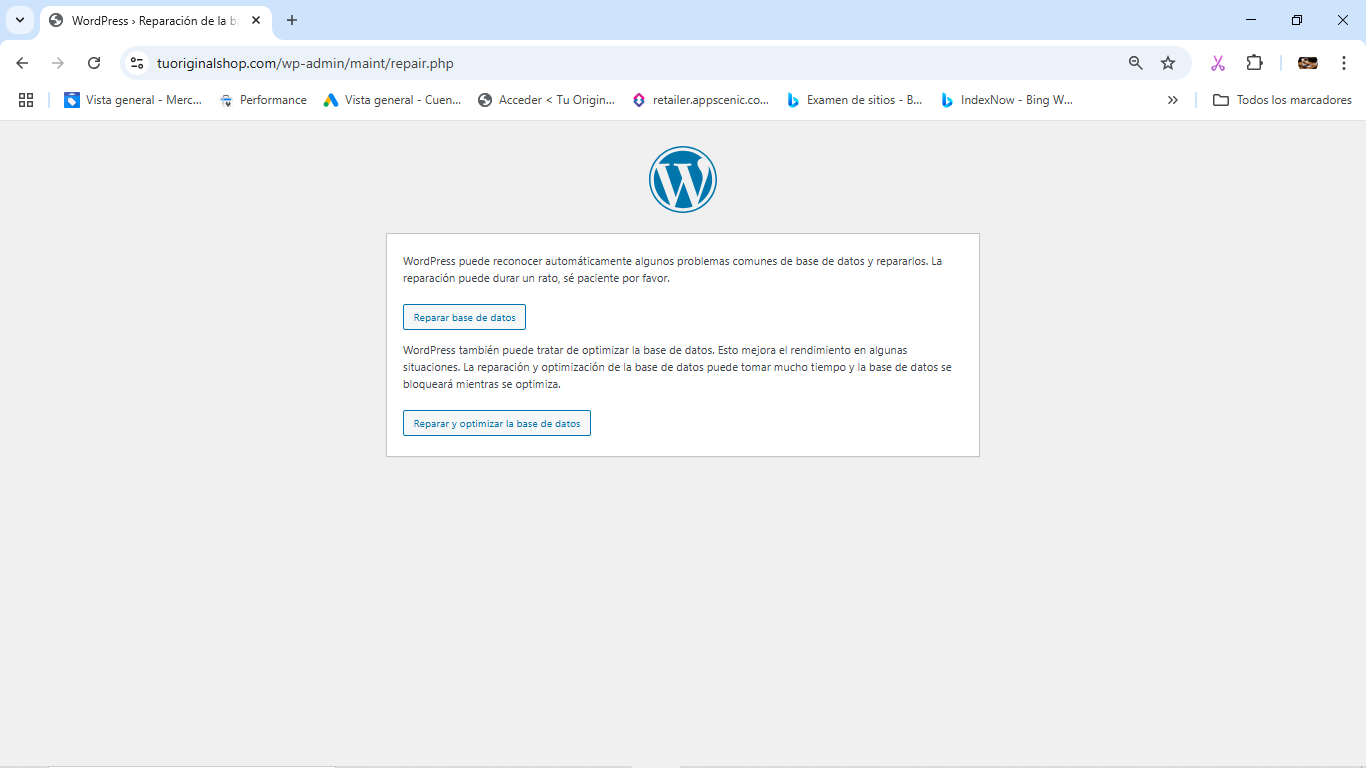Open the Chrome profile avatar
This screenshot has height=768, width=1366.
coord(1308,63)
